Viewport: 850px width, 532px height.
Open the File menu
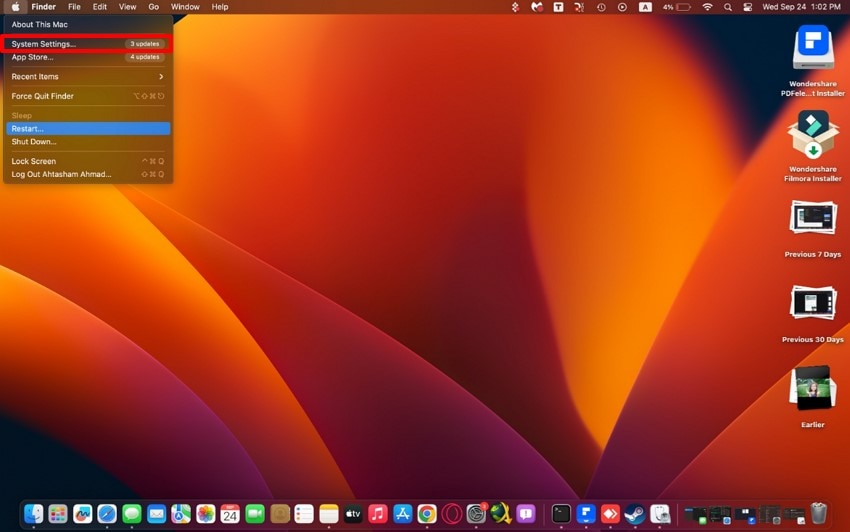(x=74, y=7)
